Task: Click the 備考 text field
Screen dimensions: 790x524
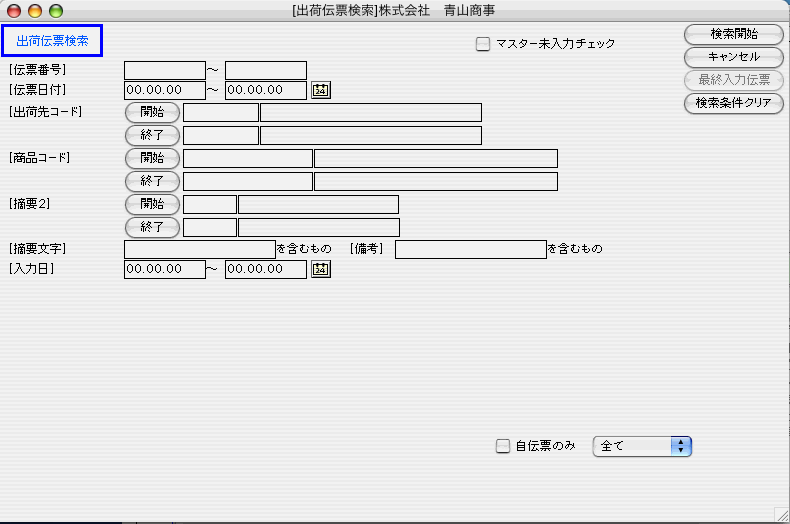Action: point(470,249)
